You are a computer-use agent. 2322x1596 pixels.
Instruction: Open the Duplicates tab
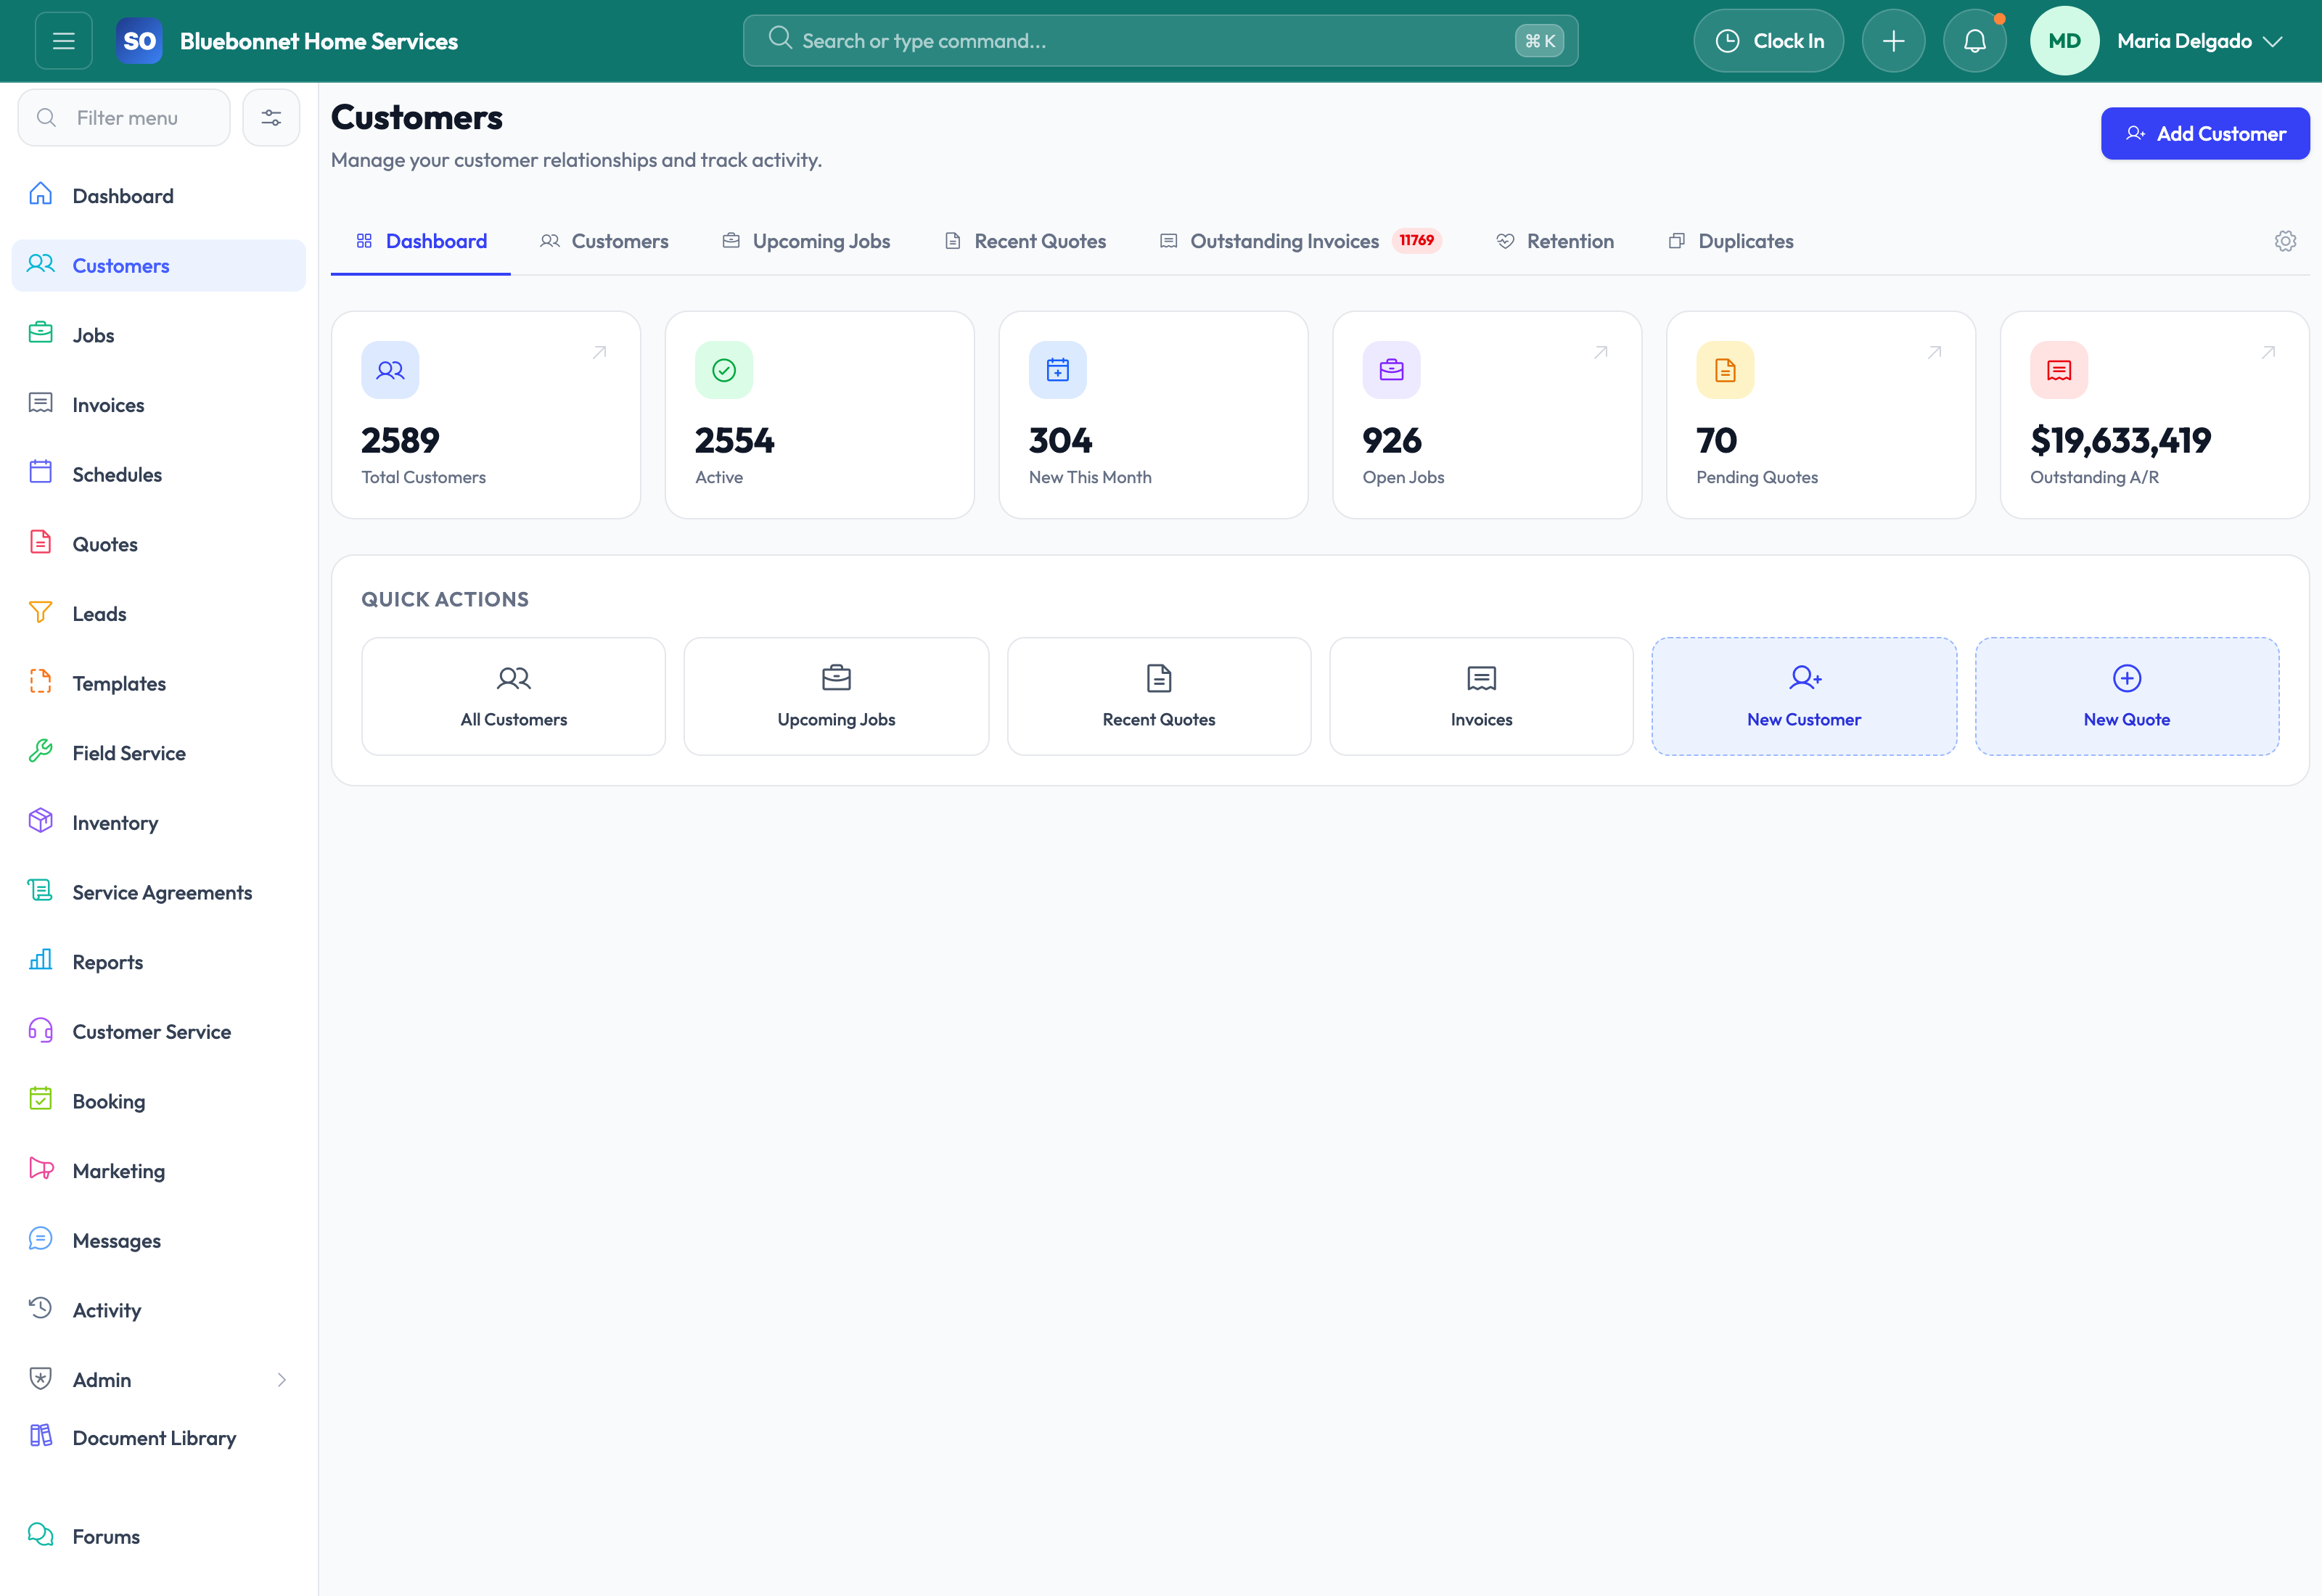[x=1731, y=241]
